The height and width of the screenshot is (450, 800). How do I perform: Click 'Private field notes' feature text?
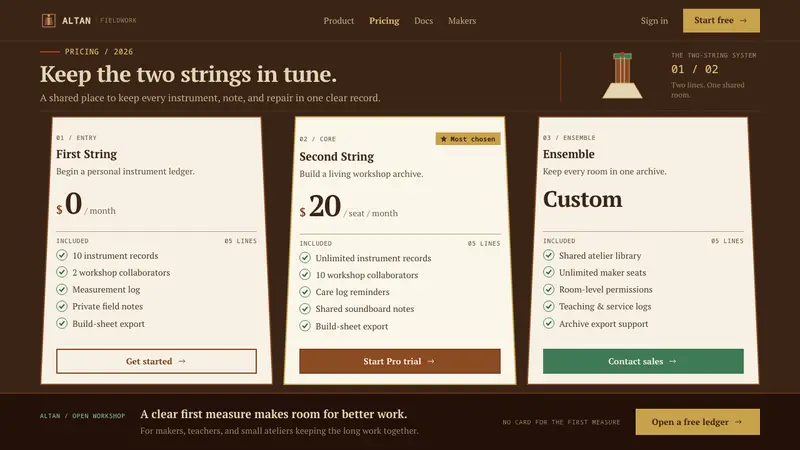(107, 306)
